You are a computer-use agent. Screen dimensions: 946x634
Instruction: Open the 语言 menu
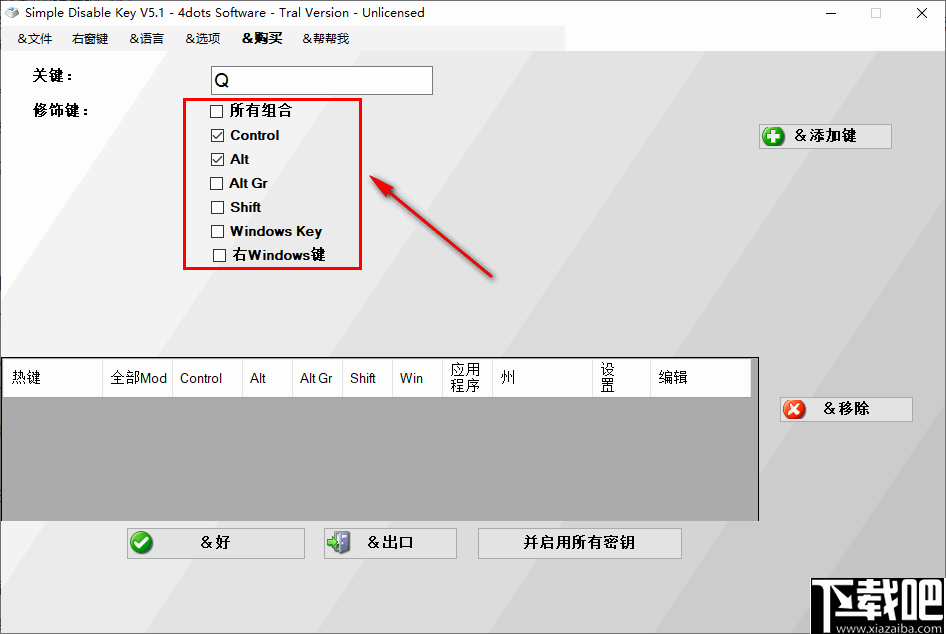146,38
